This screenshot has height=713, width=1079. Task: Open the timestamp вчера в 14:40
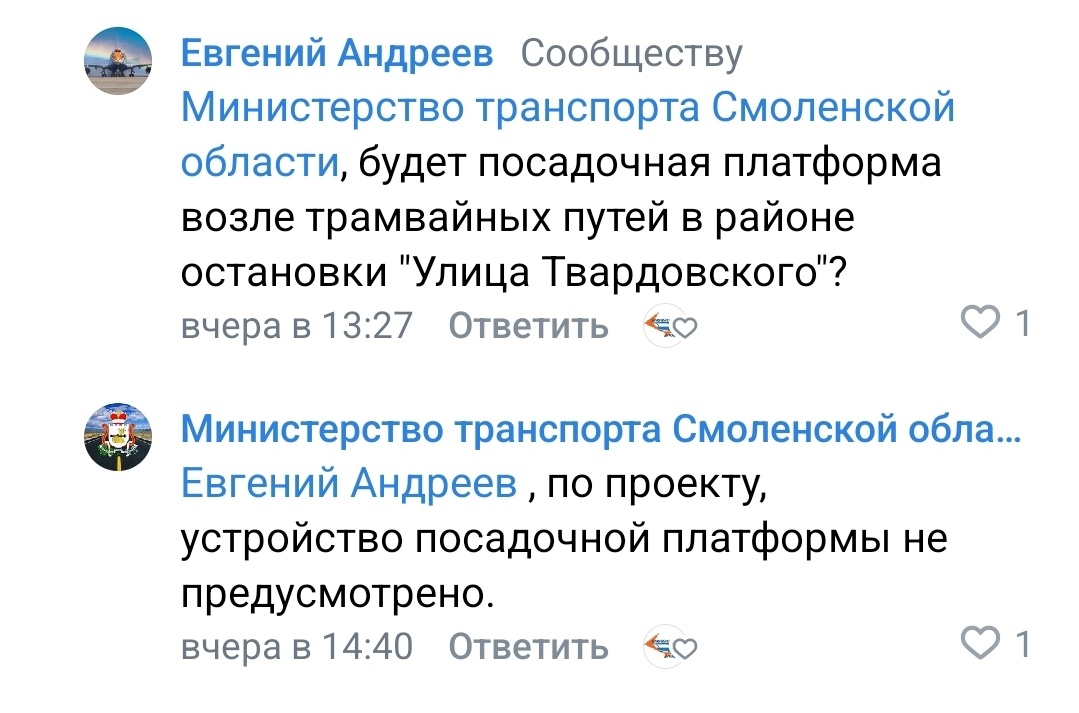pos(296,647)
